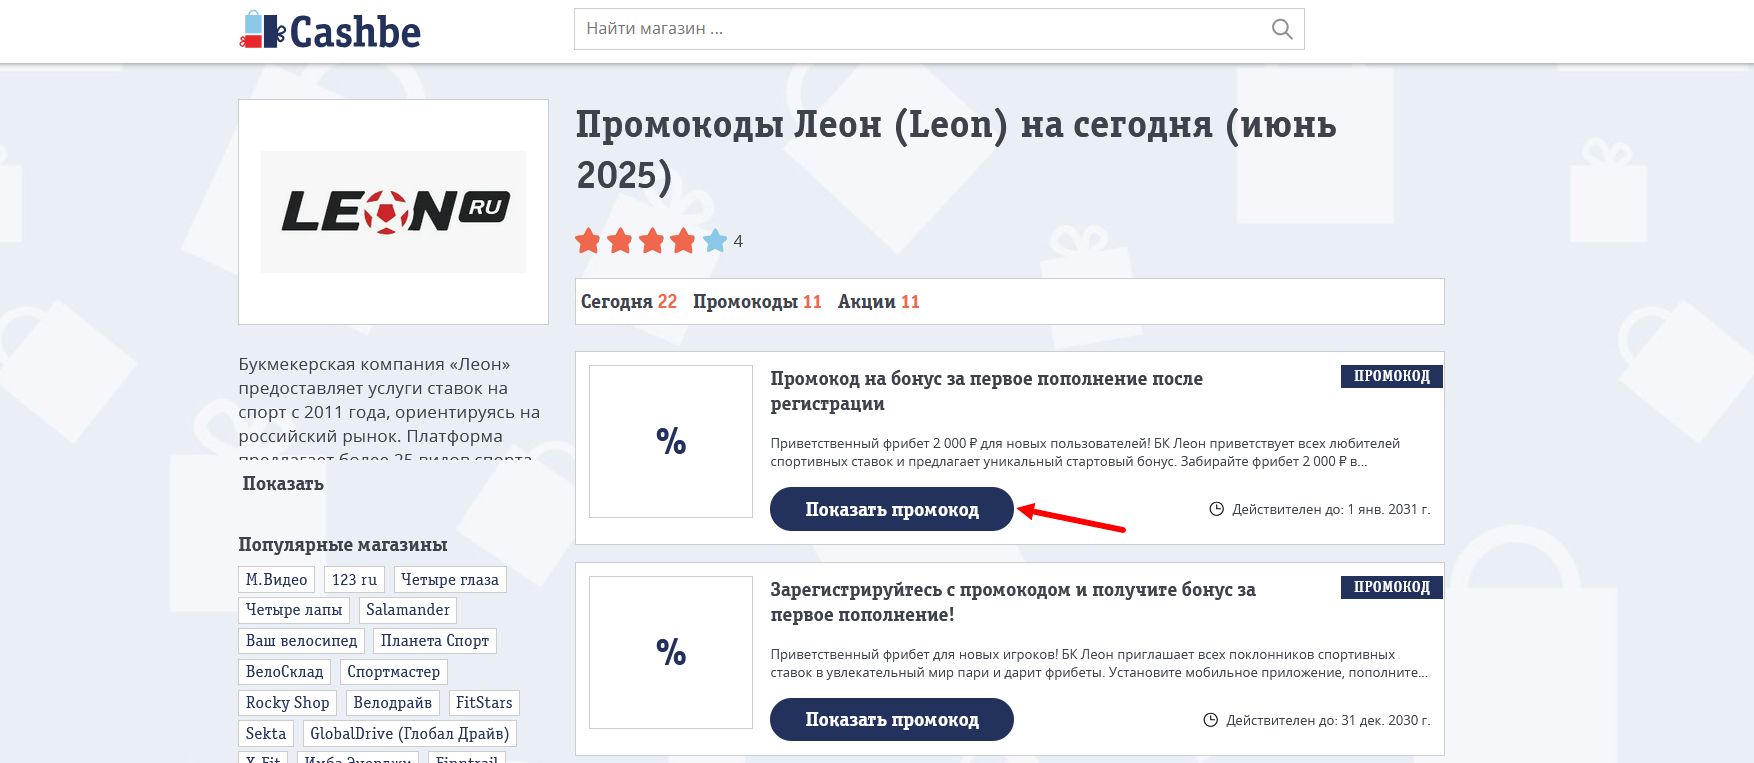Open 'Четыре лапы' store tag
This screenshot has height=763, width=1754.
tap(294, 610)
